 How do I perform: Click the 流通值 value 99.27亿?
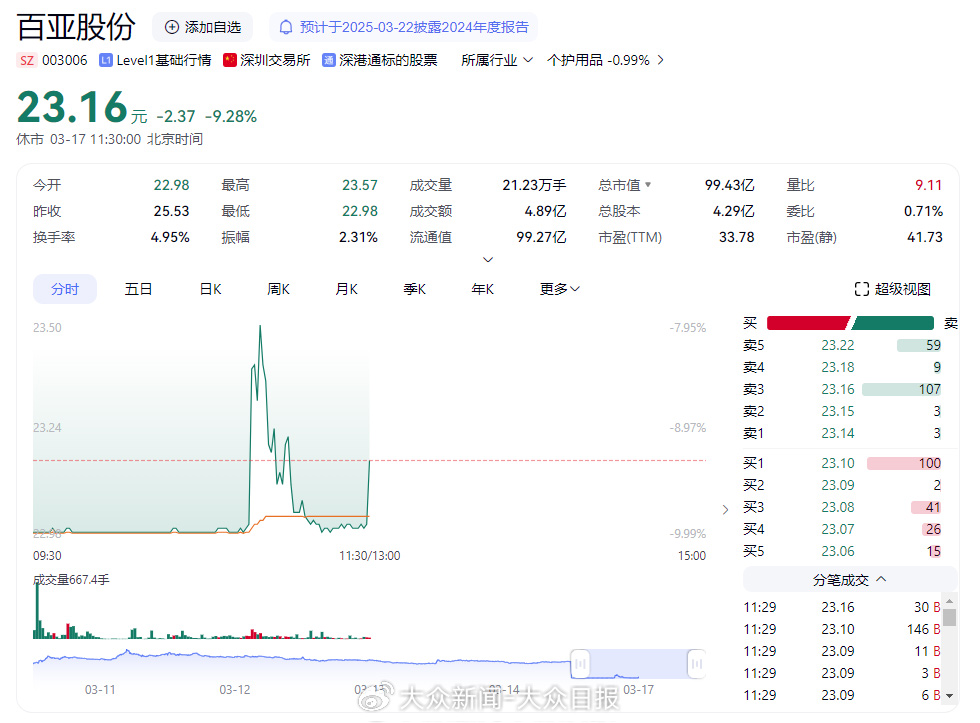541,237
